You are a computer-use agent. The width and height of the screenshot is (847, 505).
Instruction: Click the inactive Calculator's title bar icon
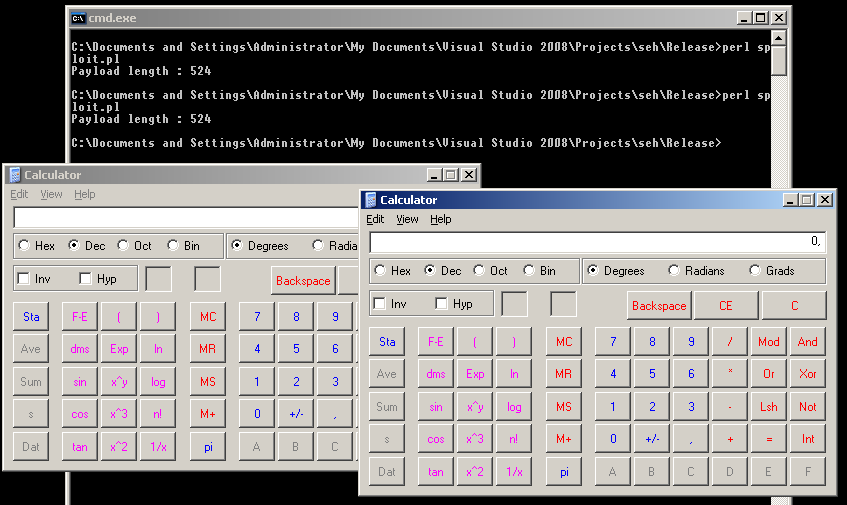[15, 175]
